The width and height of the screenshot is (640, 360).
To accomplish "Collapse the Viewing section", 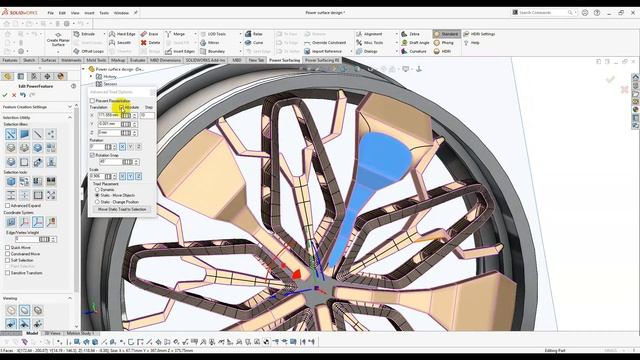I will 70,298.
